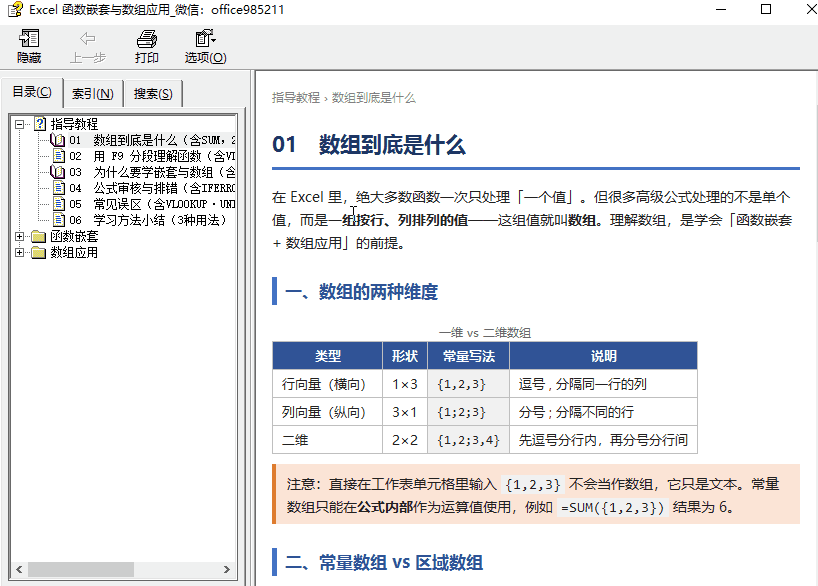Click the open-book icon for topic 01
The height and width of the screenshot is (586, 818).
pyautogui.click(x=57, y=140)
